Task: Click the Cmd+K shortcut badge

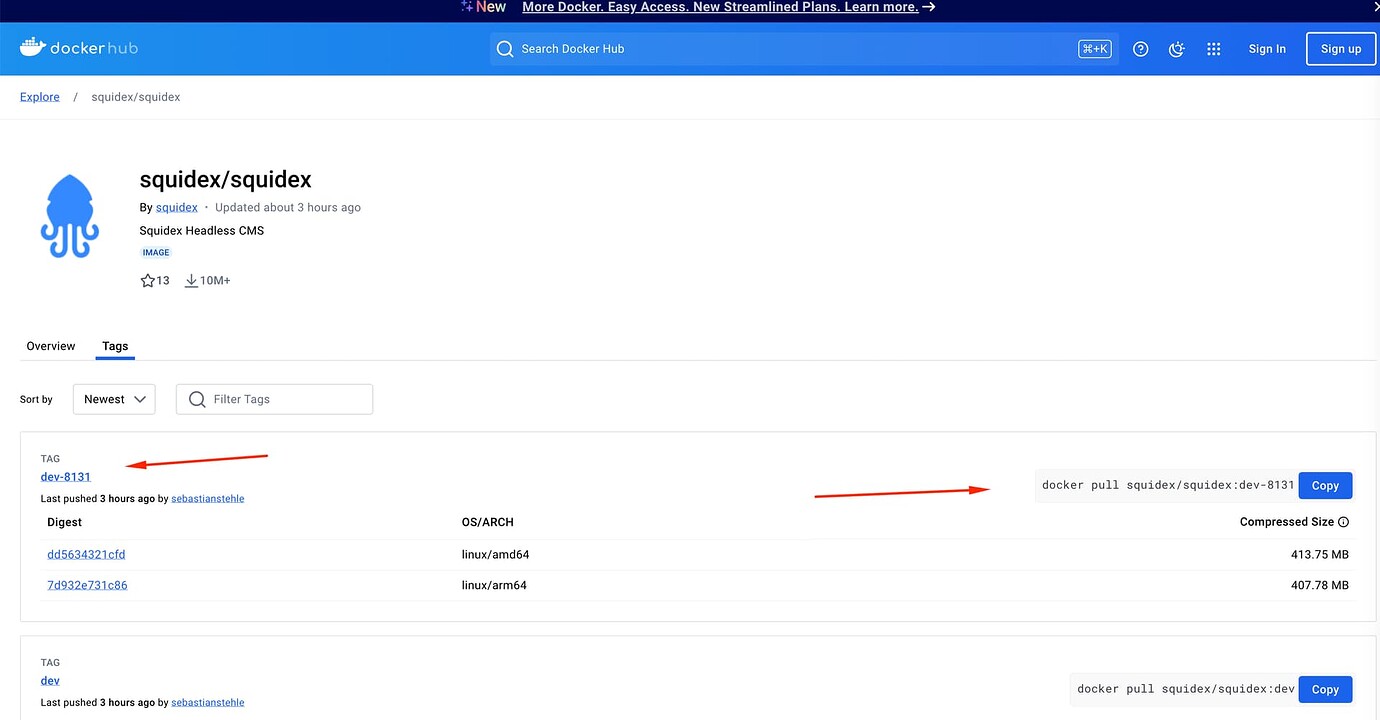Action: [1095, 49]
